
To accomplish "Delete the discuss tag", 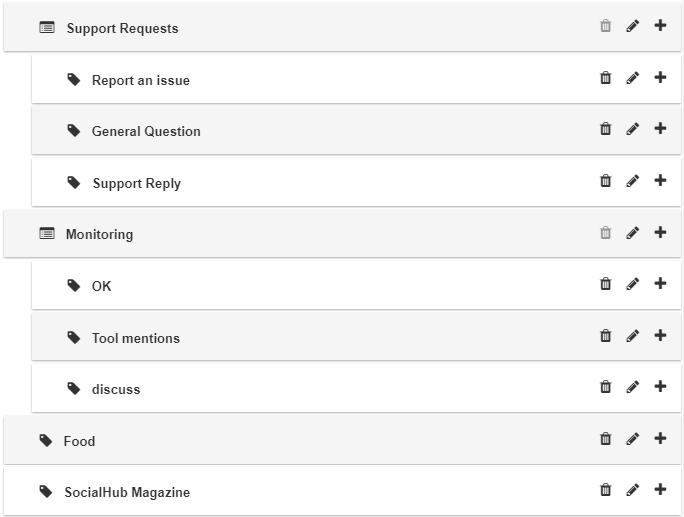I will pos(605,387).
